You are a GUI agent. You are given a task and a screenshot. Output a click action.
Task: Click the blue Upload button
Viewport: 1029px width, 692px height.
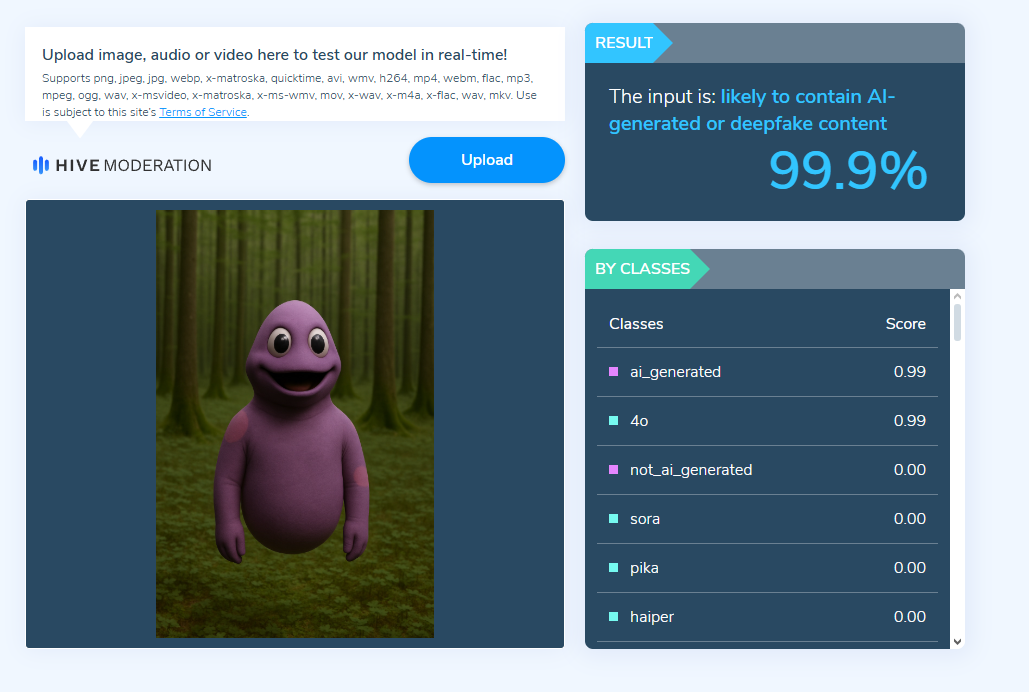click(486, 160)
